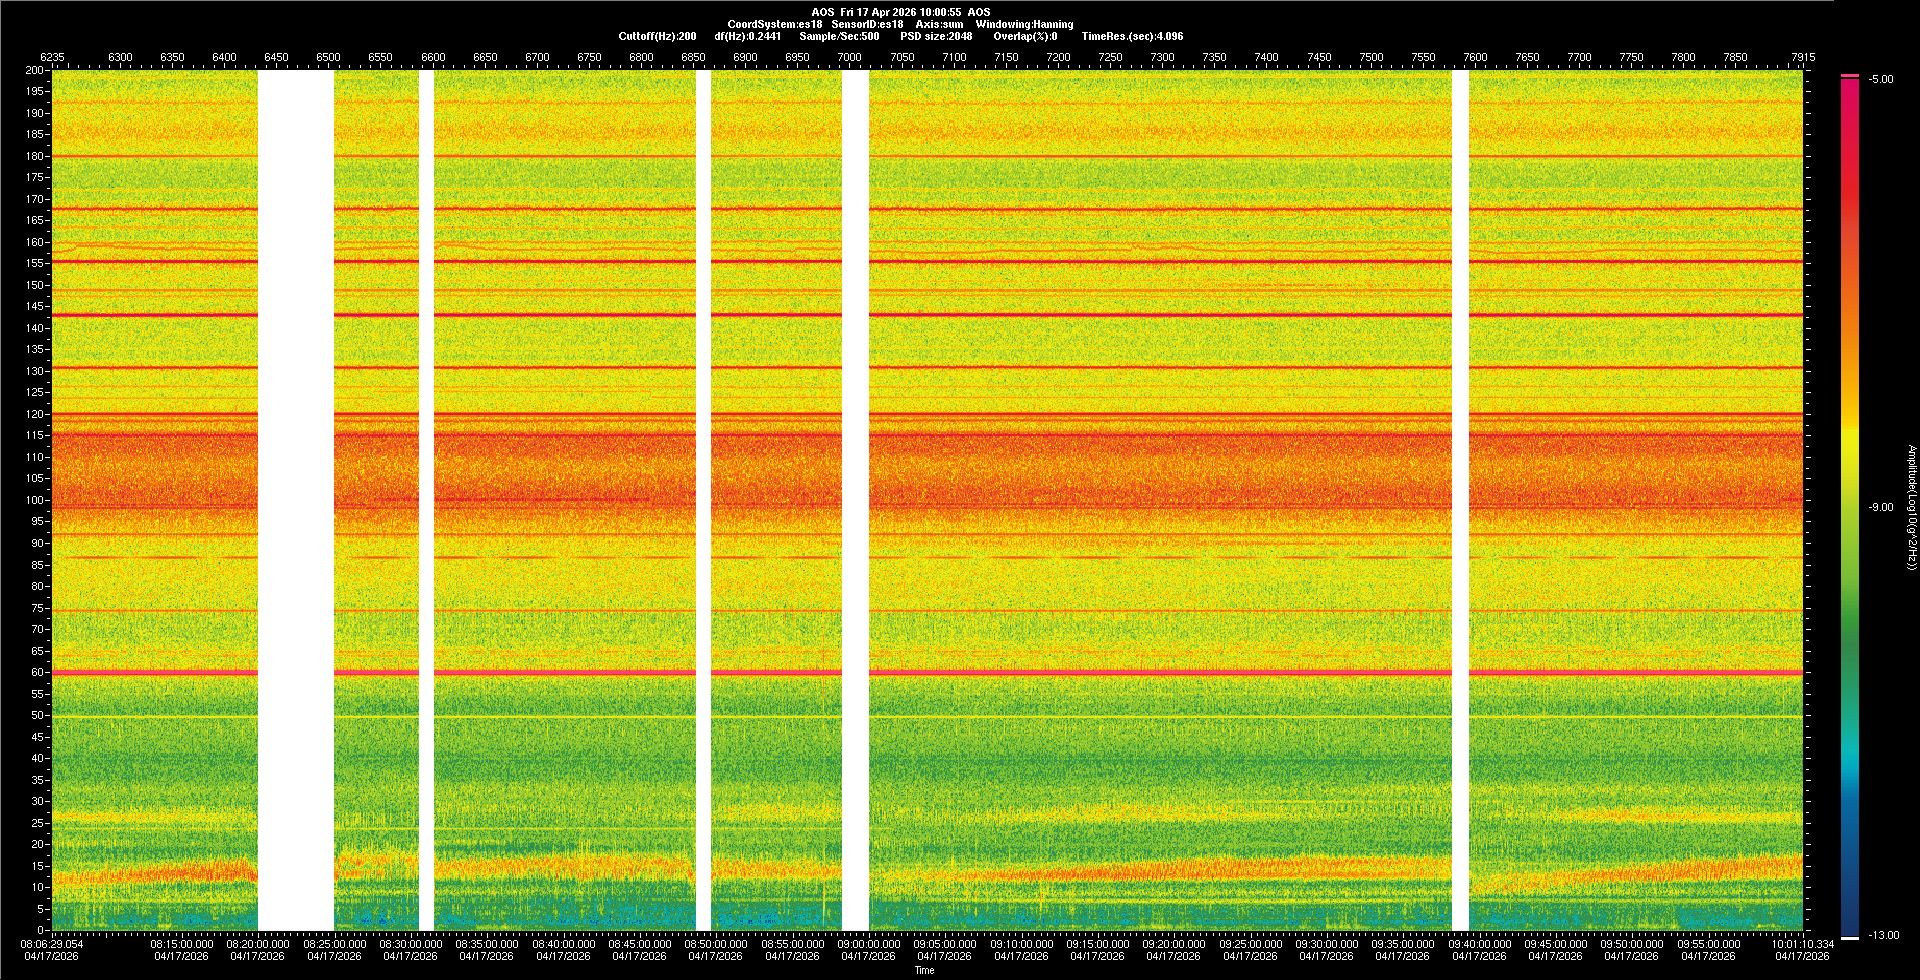This screenshot has height=980, width=1920.
Task: Click the widest white data gap near 08:20
Action: pyautogui.click(x=295, y=500)
